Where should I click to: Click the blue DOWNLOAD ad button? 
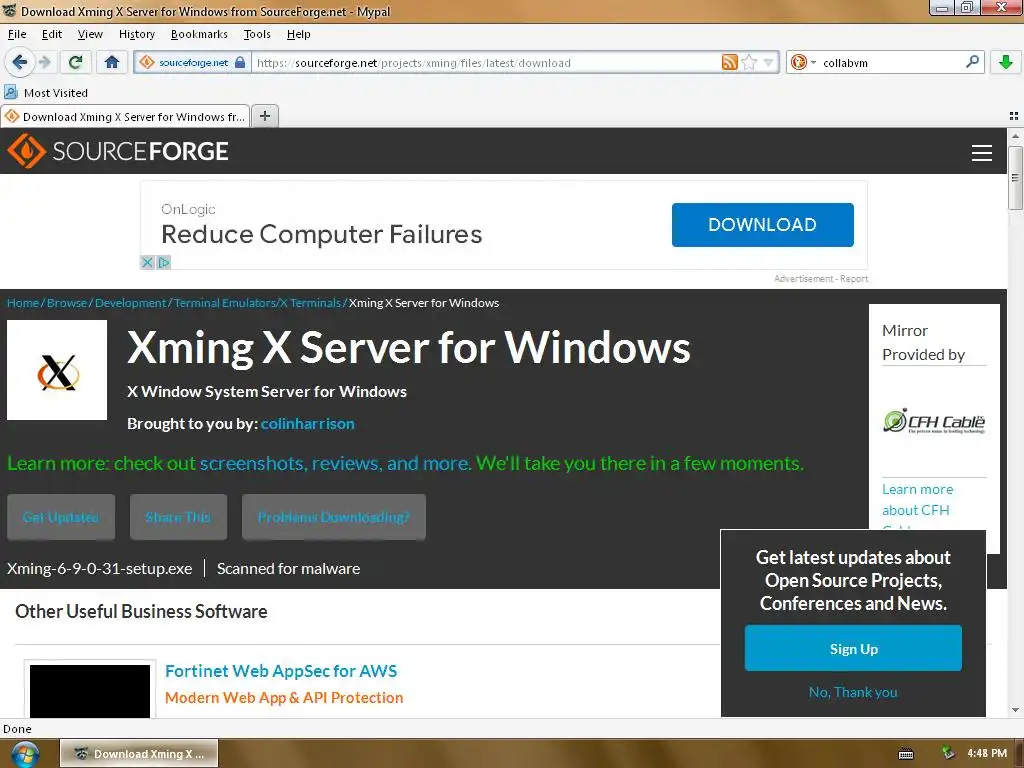(x=762, y=225)
